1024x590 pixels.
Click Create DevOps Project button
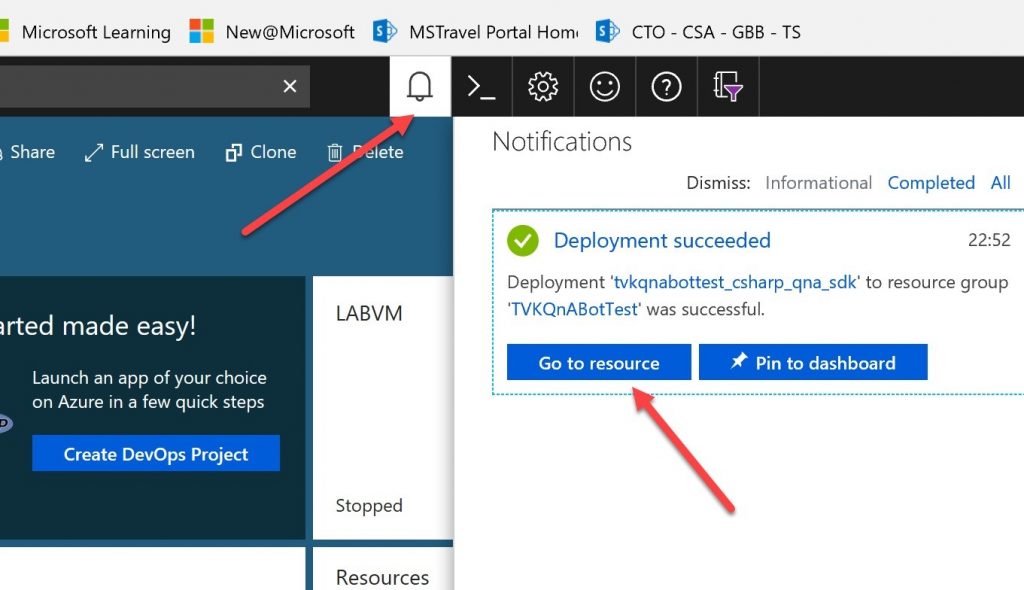coord(156,453)
